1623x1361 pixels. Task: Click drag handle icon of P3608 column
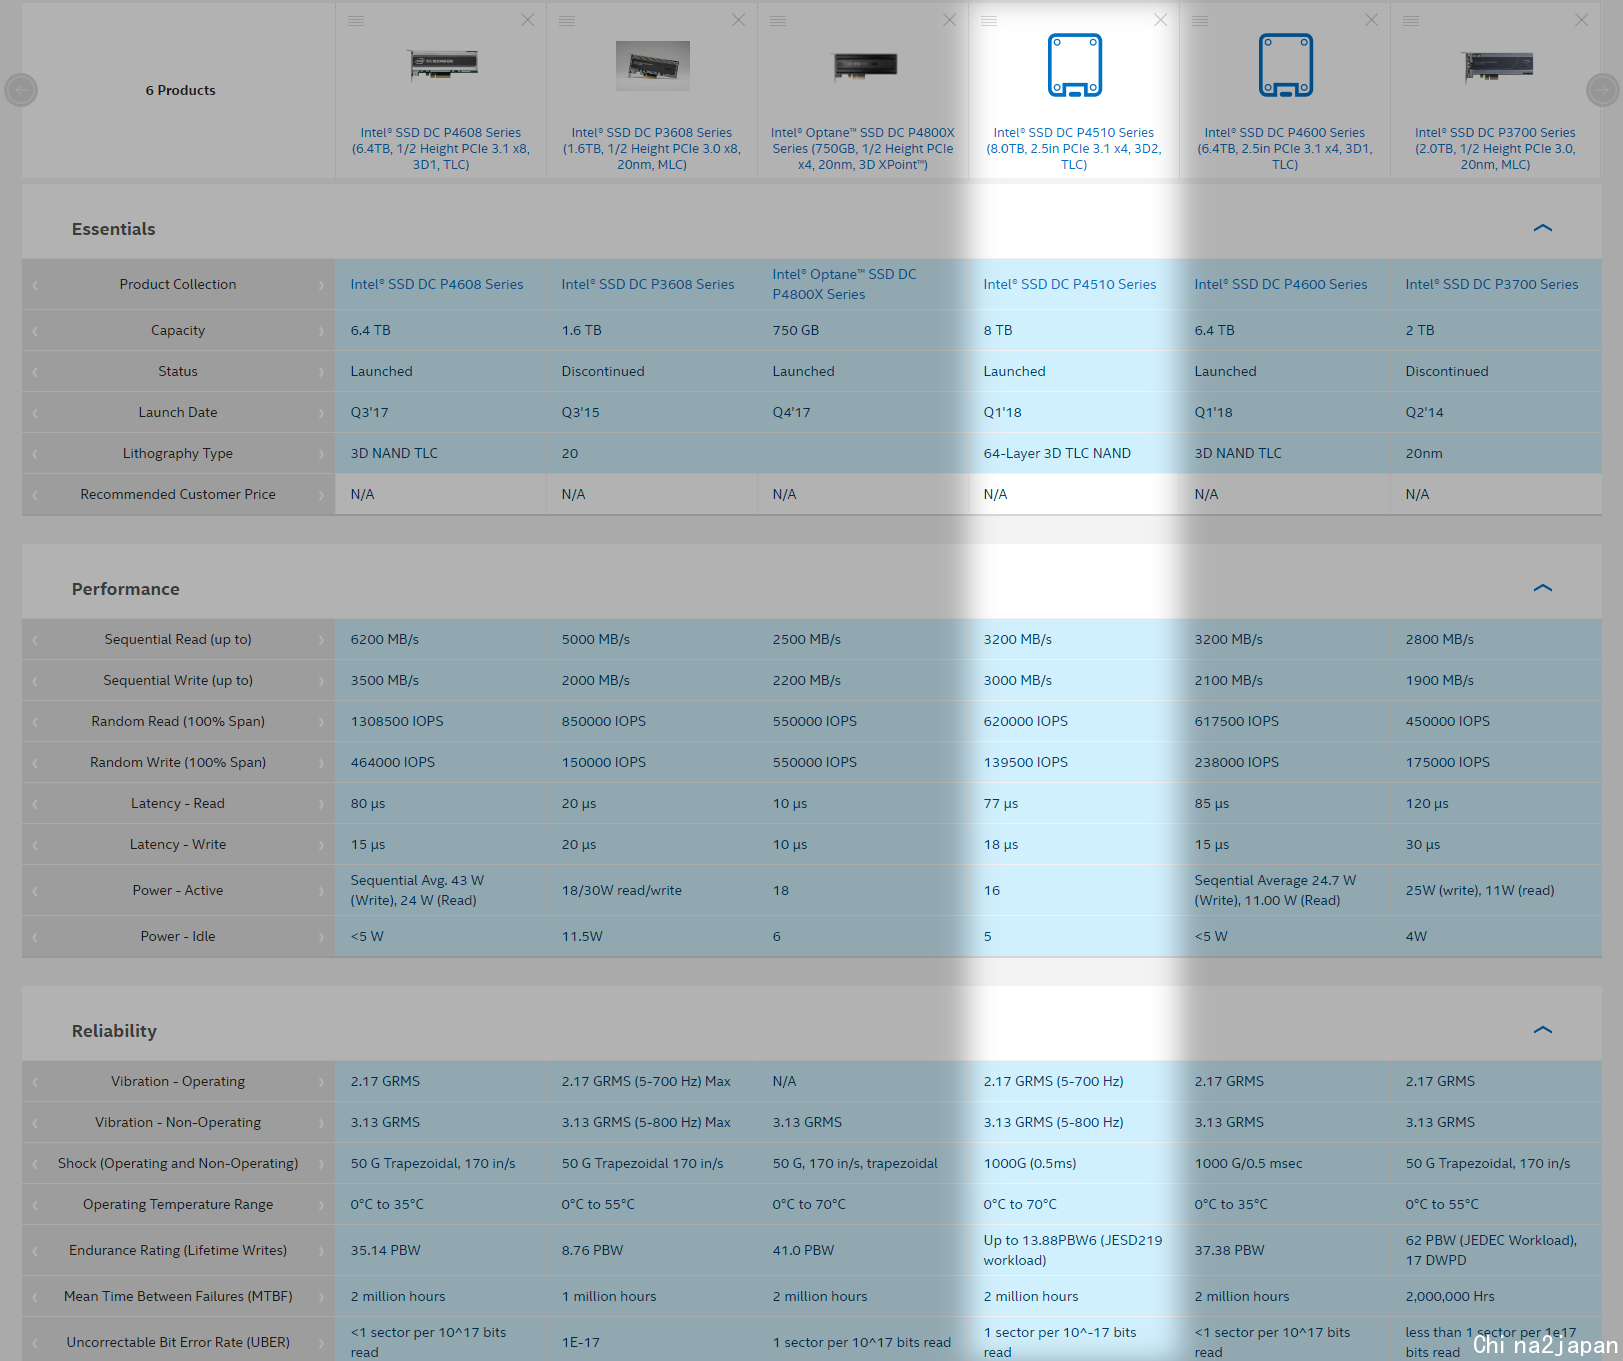[x=567, y=21]
